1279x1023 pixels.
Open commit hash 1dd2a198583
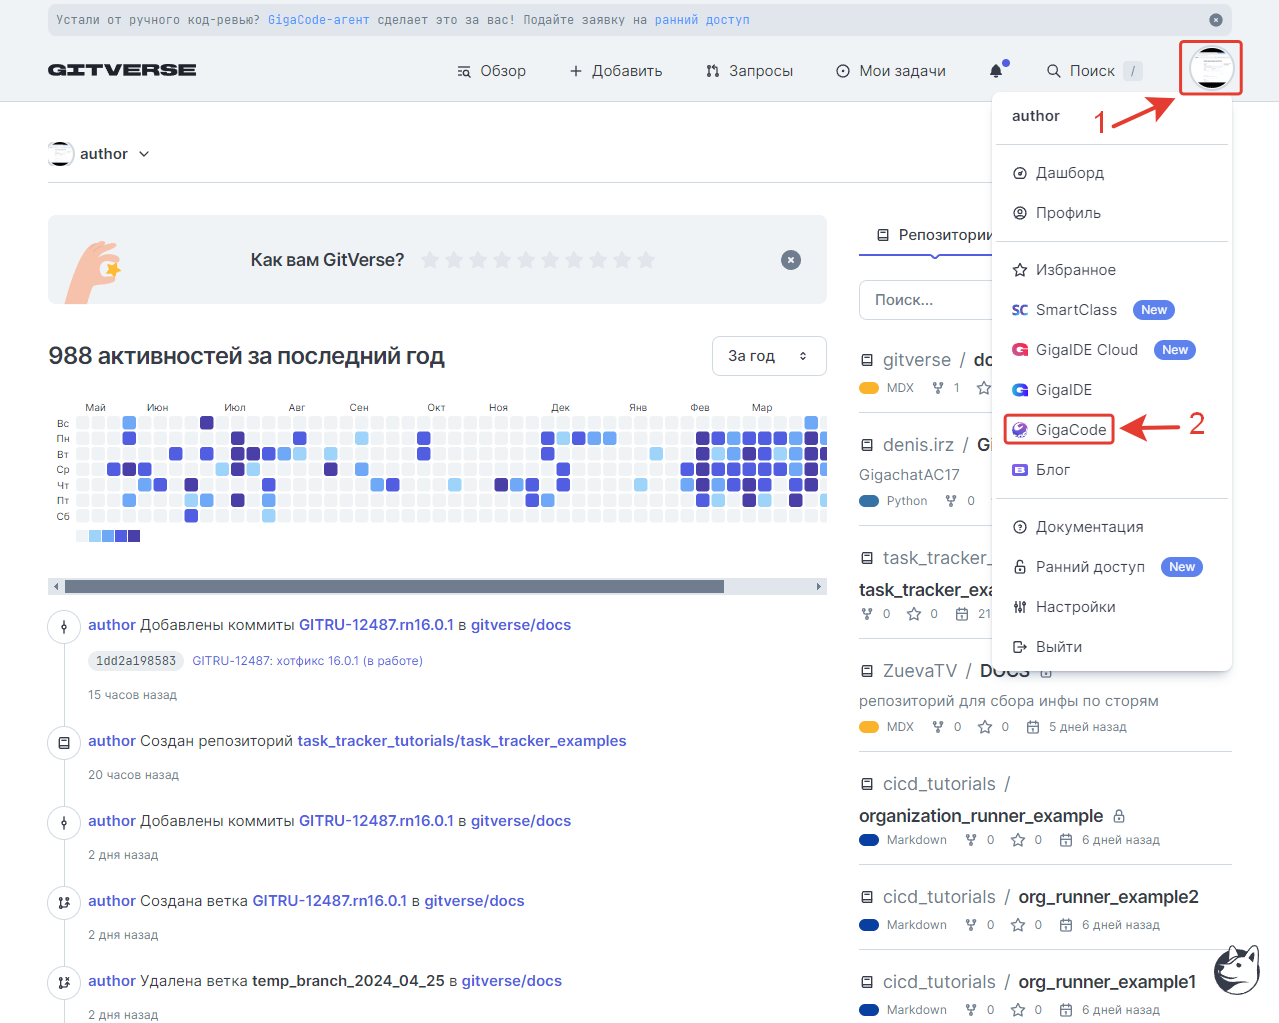click(x=136, y=661)
